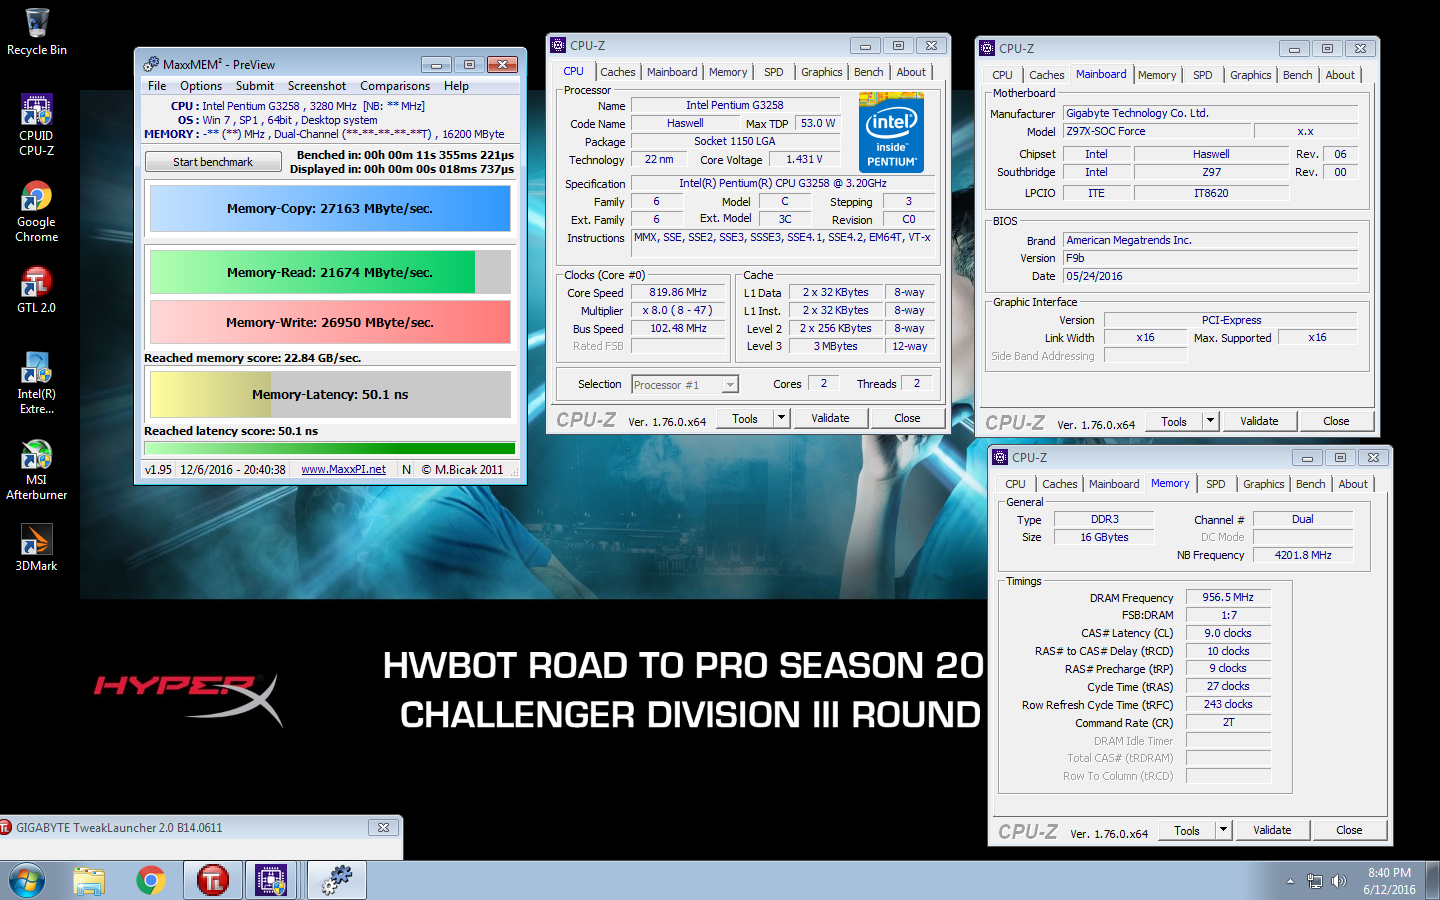1440x900 pixels.
Task: Click the DRAM Frequency 956.5 MHz field
Action: coord(1228,597)
